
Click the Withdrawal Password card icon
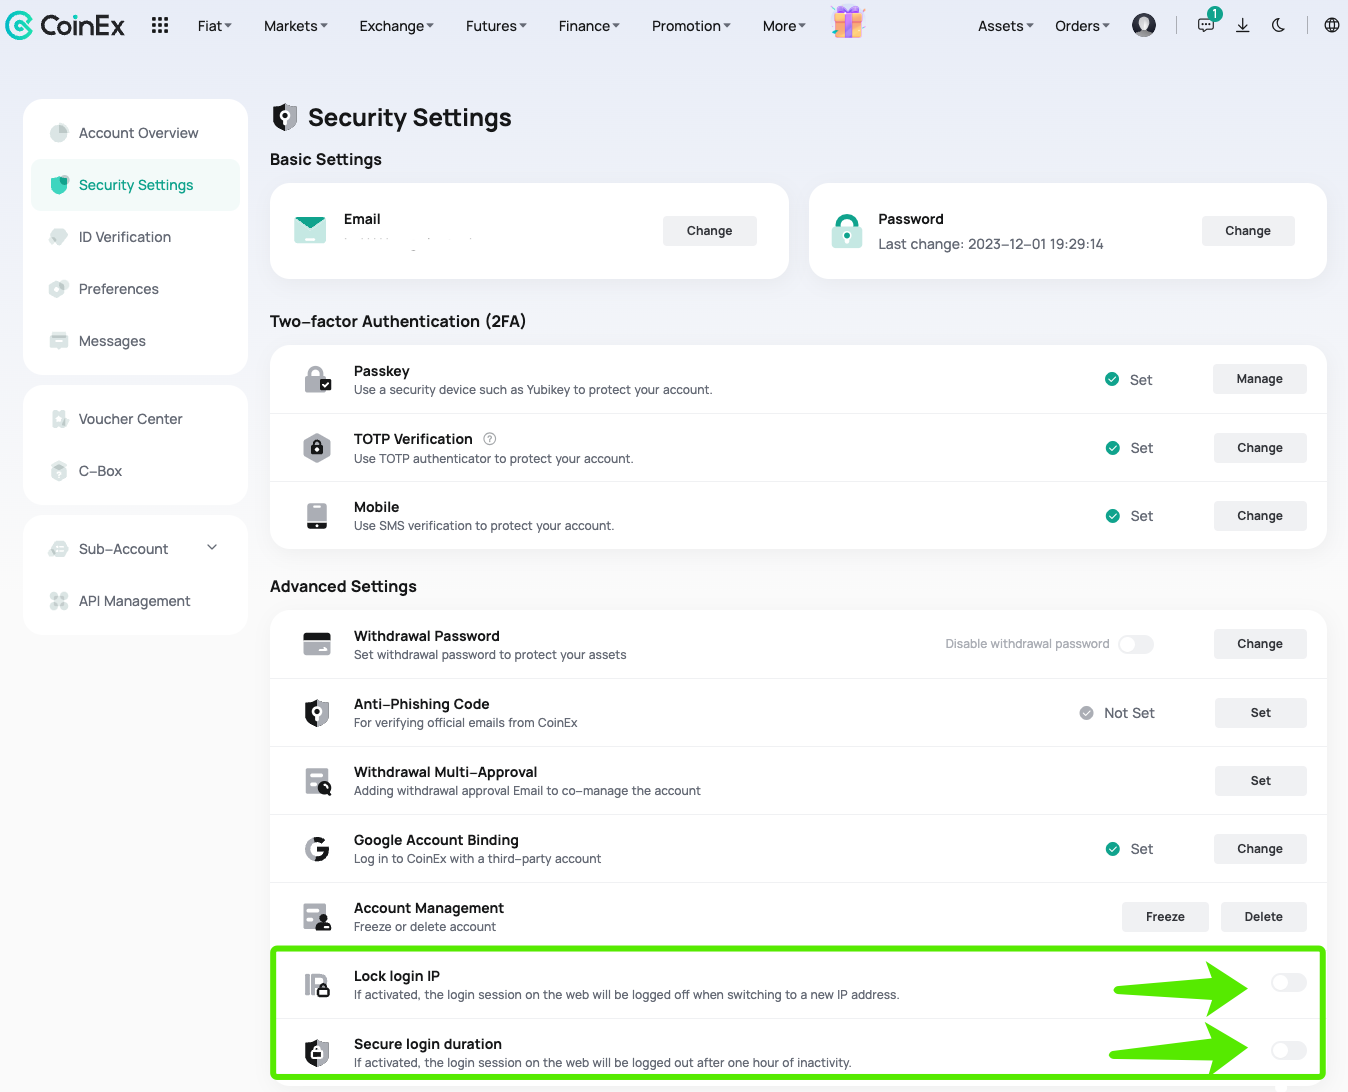tap(317, 644)
